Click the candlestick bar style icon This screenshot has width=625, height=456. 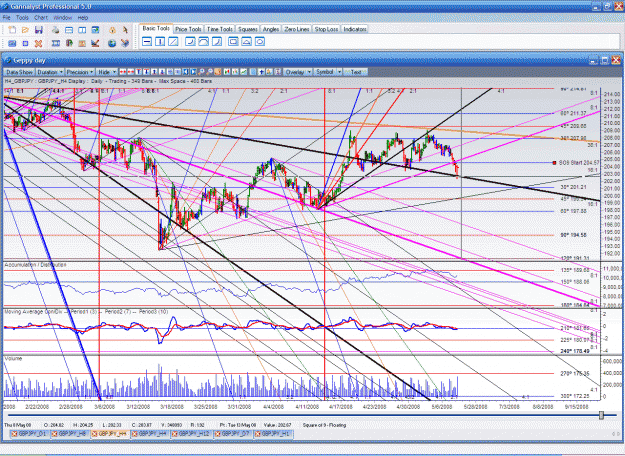(227, 72)
